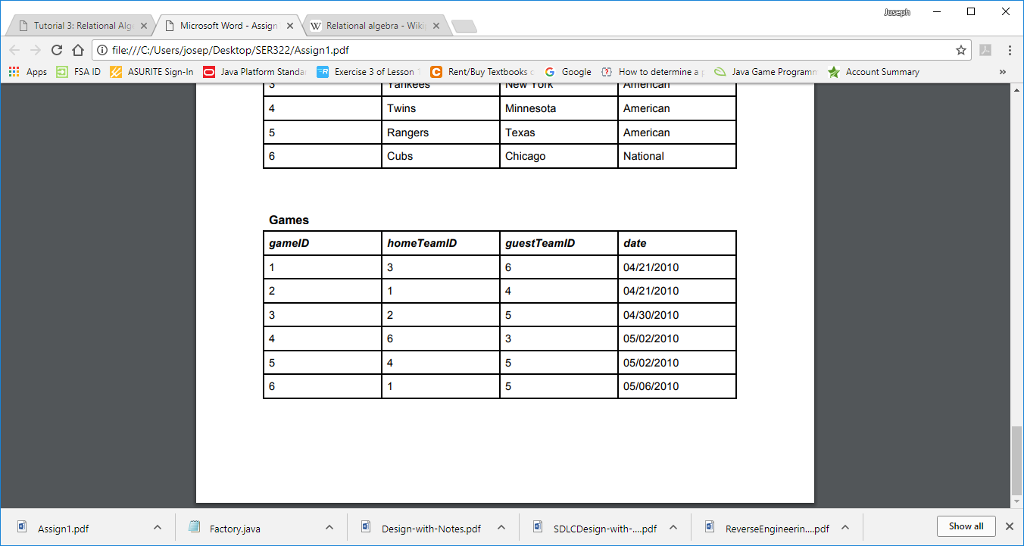This screenshot has height=546, width=1024.
Task: Open the Chrome three-dot menu
Action: click(x=1010, y=50)
